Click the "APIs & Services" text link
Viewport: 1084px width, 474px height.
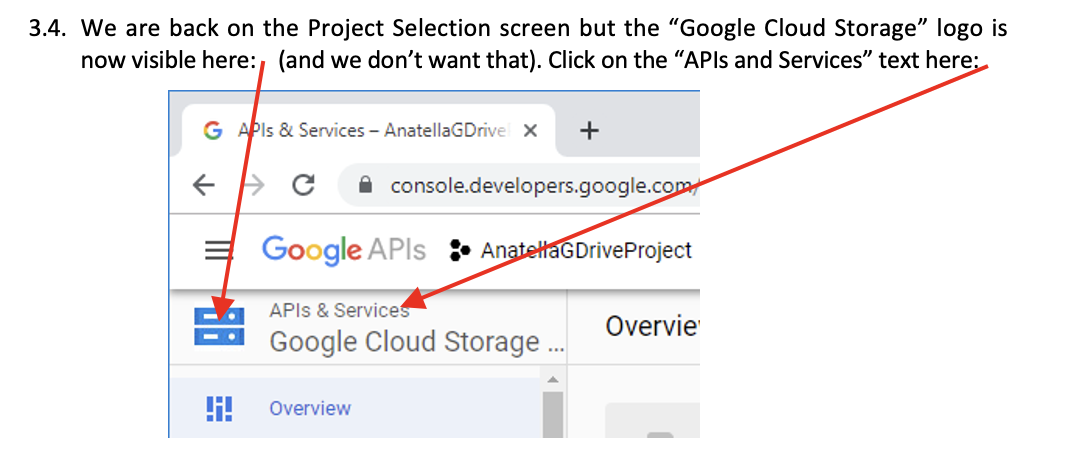pyautogui.click(x=339, y=310)
